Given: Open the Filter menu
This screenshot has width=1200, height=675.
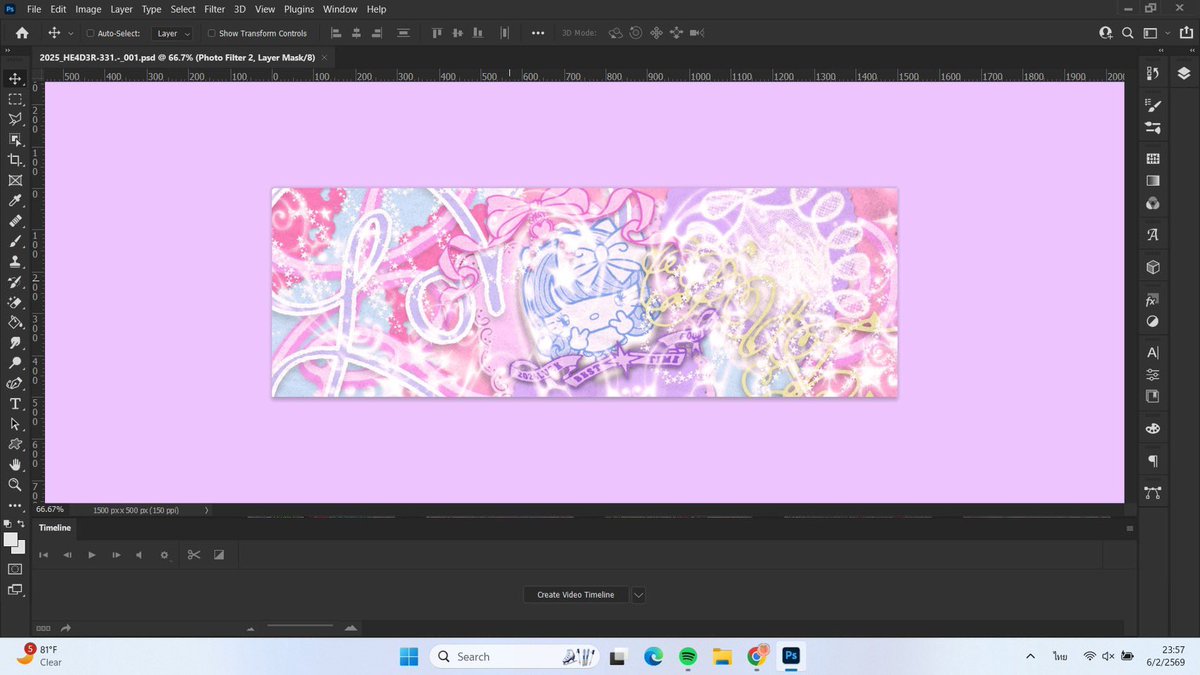Looking at the screenshot, I should 214,9.
